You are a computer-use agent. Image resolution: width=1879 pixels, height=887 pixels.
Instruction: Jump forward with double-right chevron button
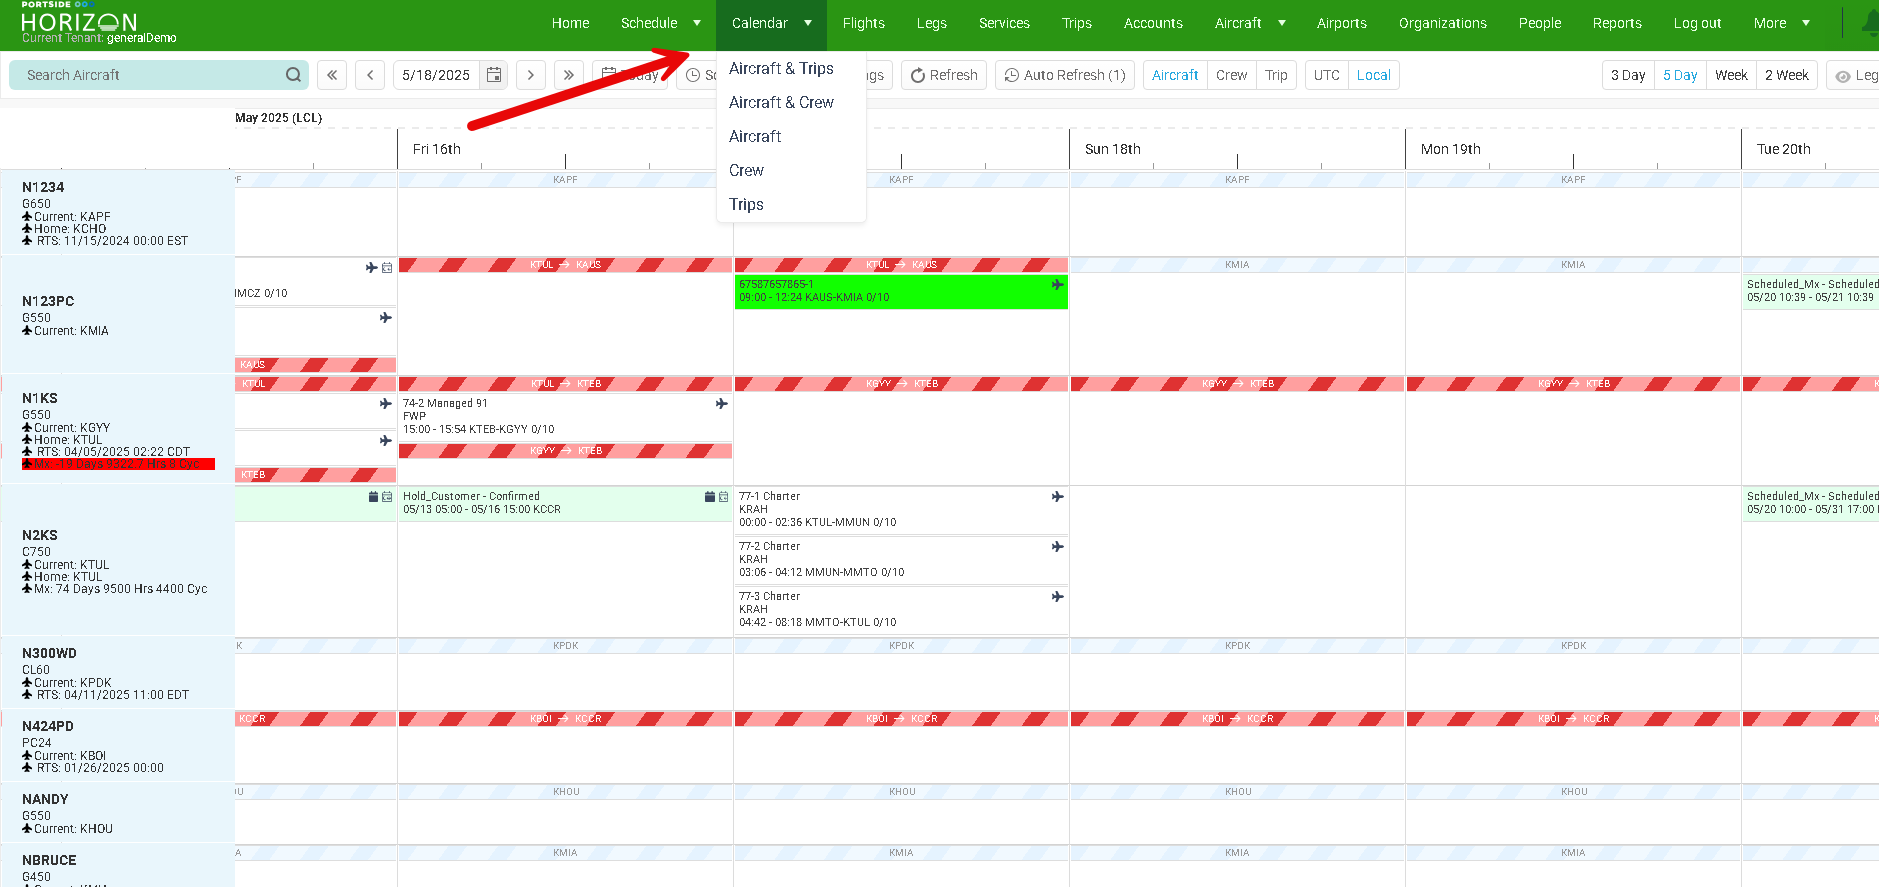tap(569, 75)
